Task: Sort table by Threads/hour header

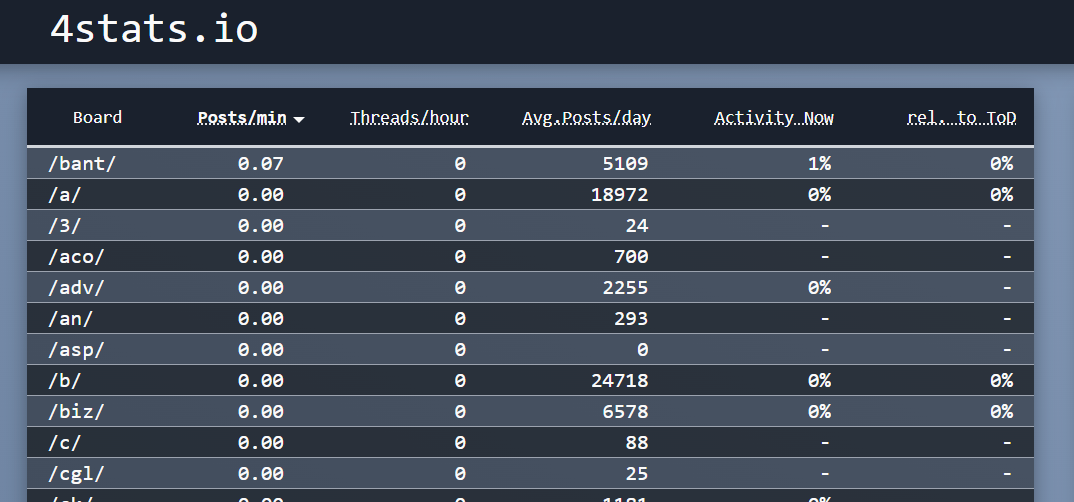Action: (x=409, y=118)
